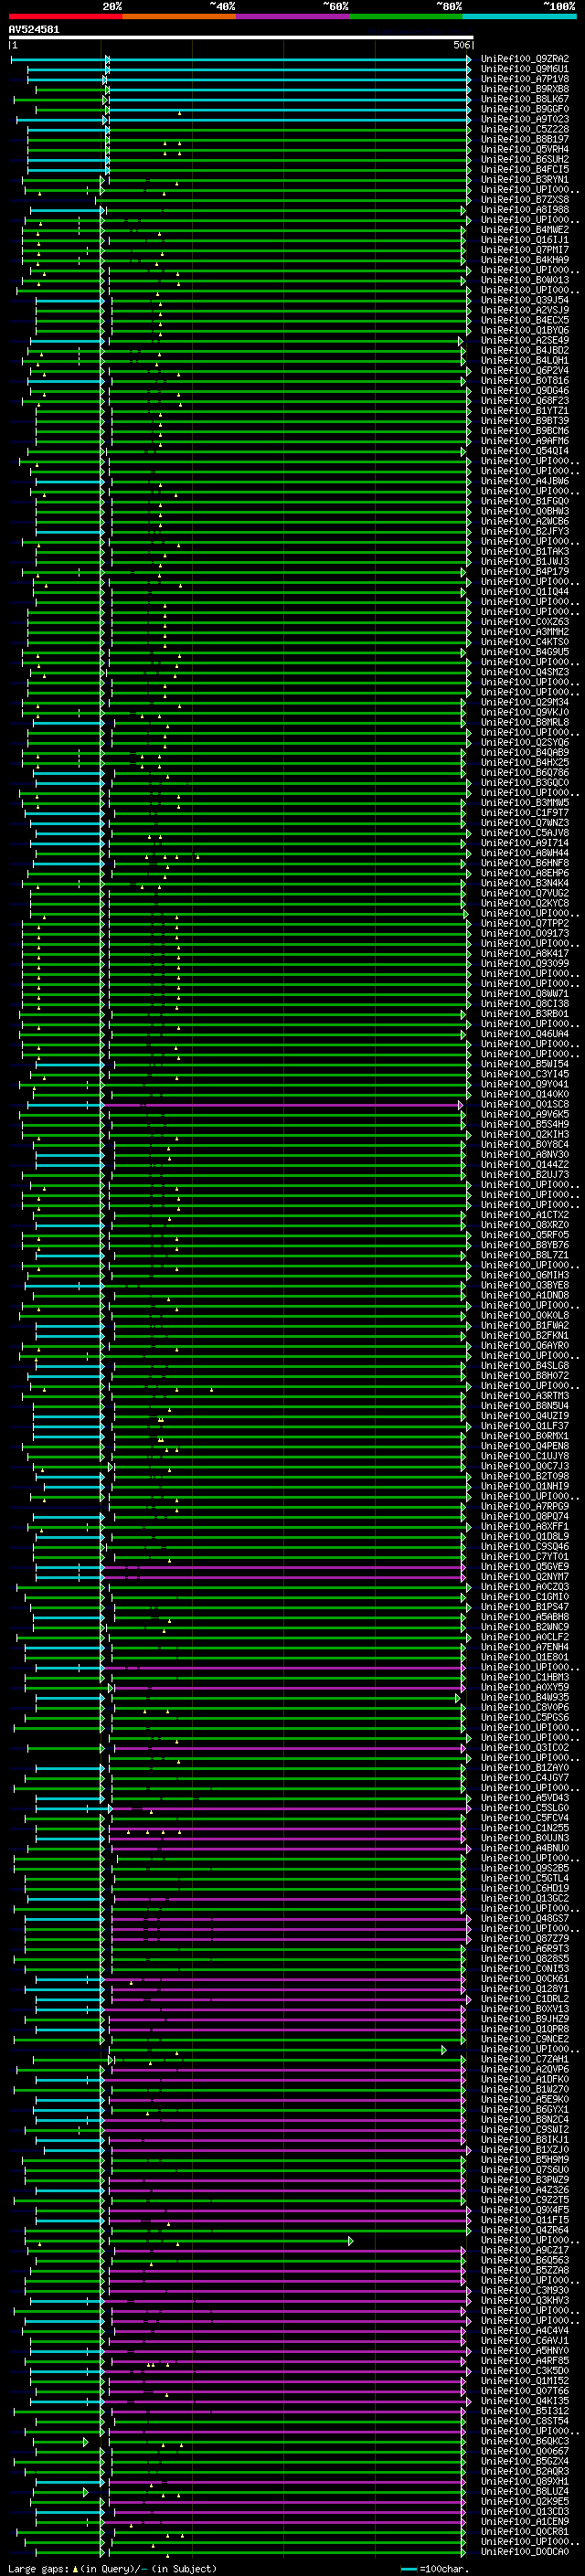Select hit label UniRef100_A4C4V4
Screen dimensions: 585x2576
pos(525,2330)
